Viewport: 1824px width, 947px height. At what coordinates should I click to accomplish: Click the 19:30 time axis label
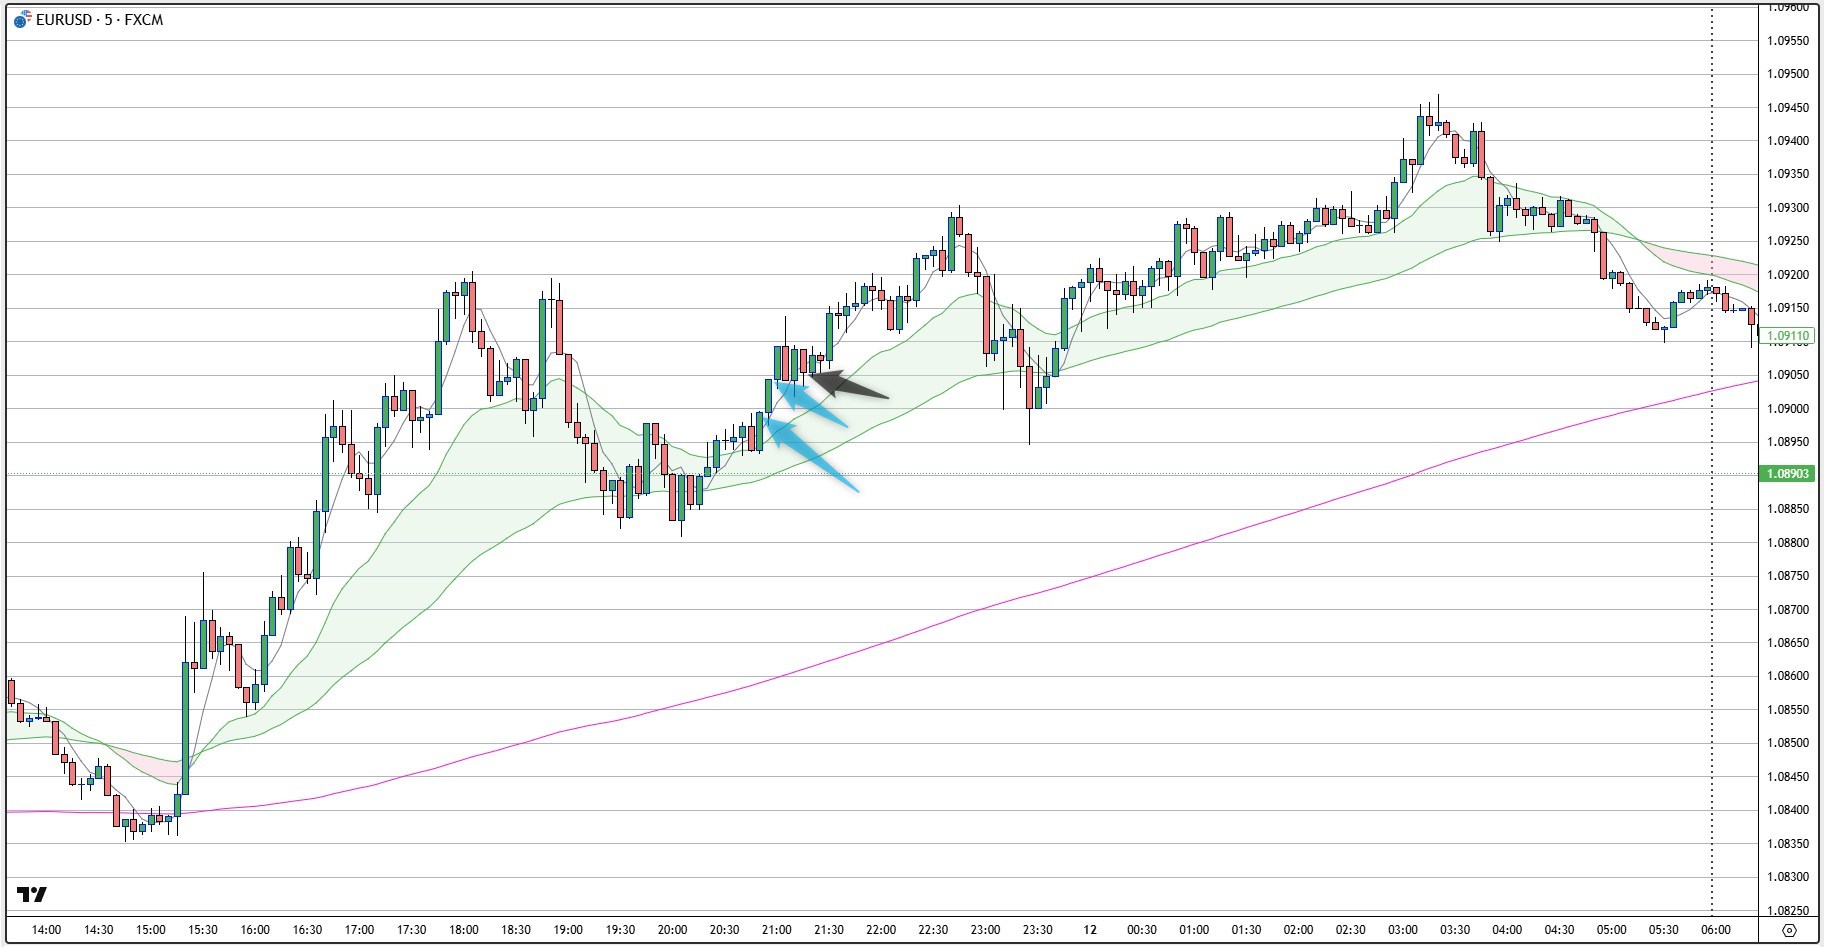point(620,930)
